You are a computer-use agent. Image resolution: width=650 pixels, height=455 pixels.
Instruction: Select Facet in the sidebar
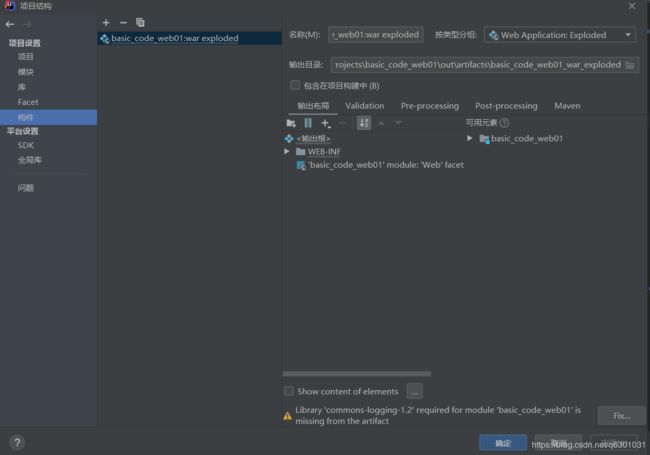point(28,102)
